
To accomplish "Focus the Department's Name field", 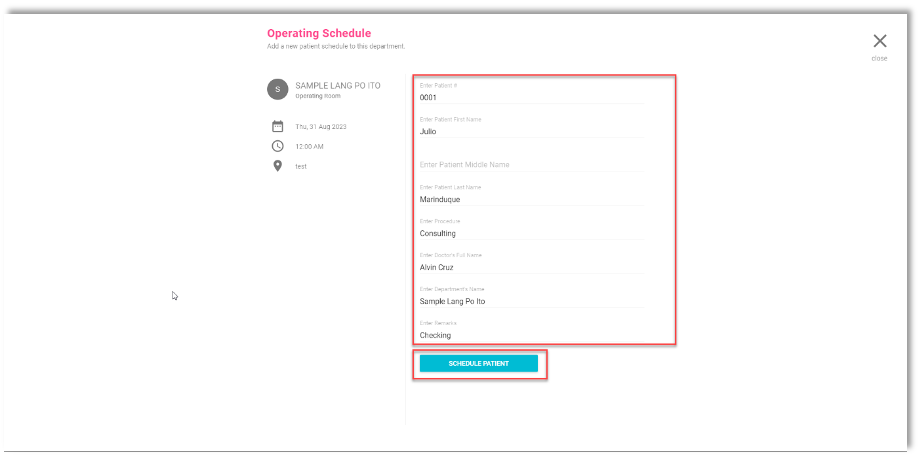I will point(530,301).
